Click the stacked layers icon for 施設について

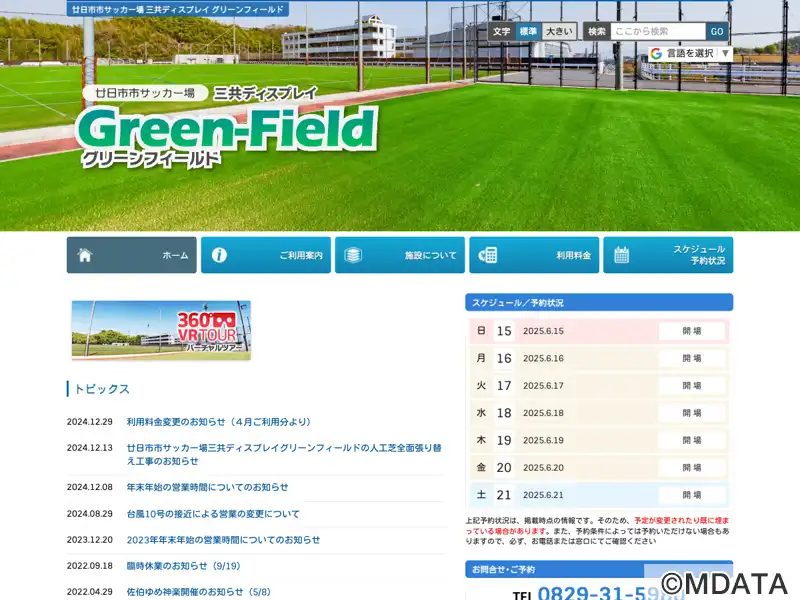click(x=353, y=255)
